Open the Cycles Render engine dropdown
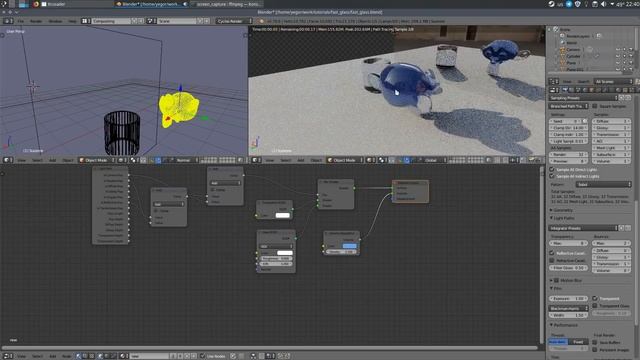 point(234,21)
